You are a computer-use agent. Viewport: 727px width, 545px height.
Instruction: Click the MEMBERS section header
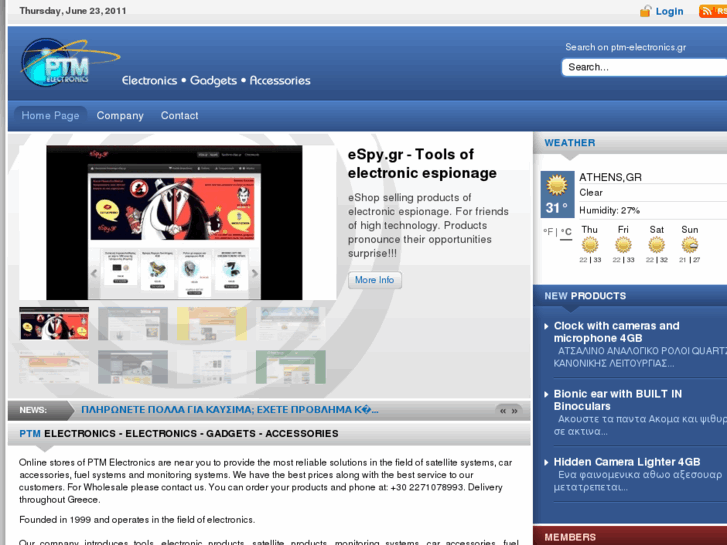click(x=570, y=537)
